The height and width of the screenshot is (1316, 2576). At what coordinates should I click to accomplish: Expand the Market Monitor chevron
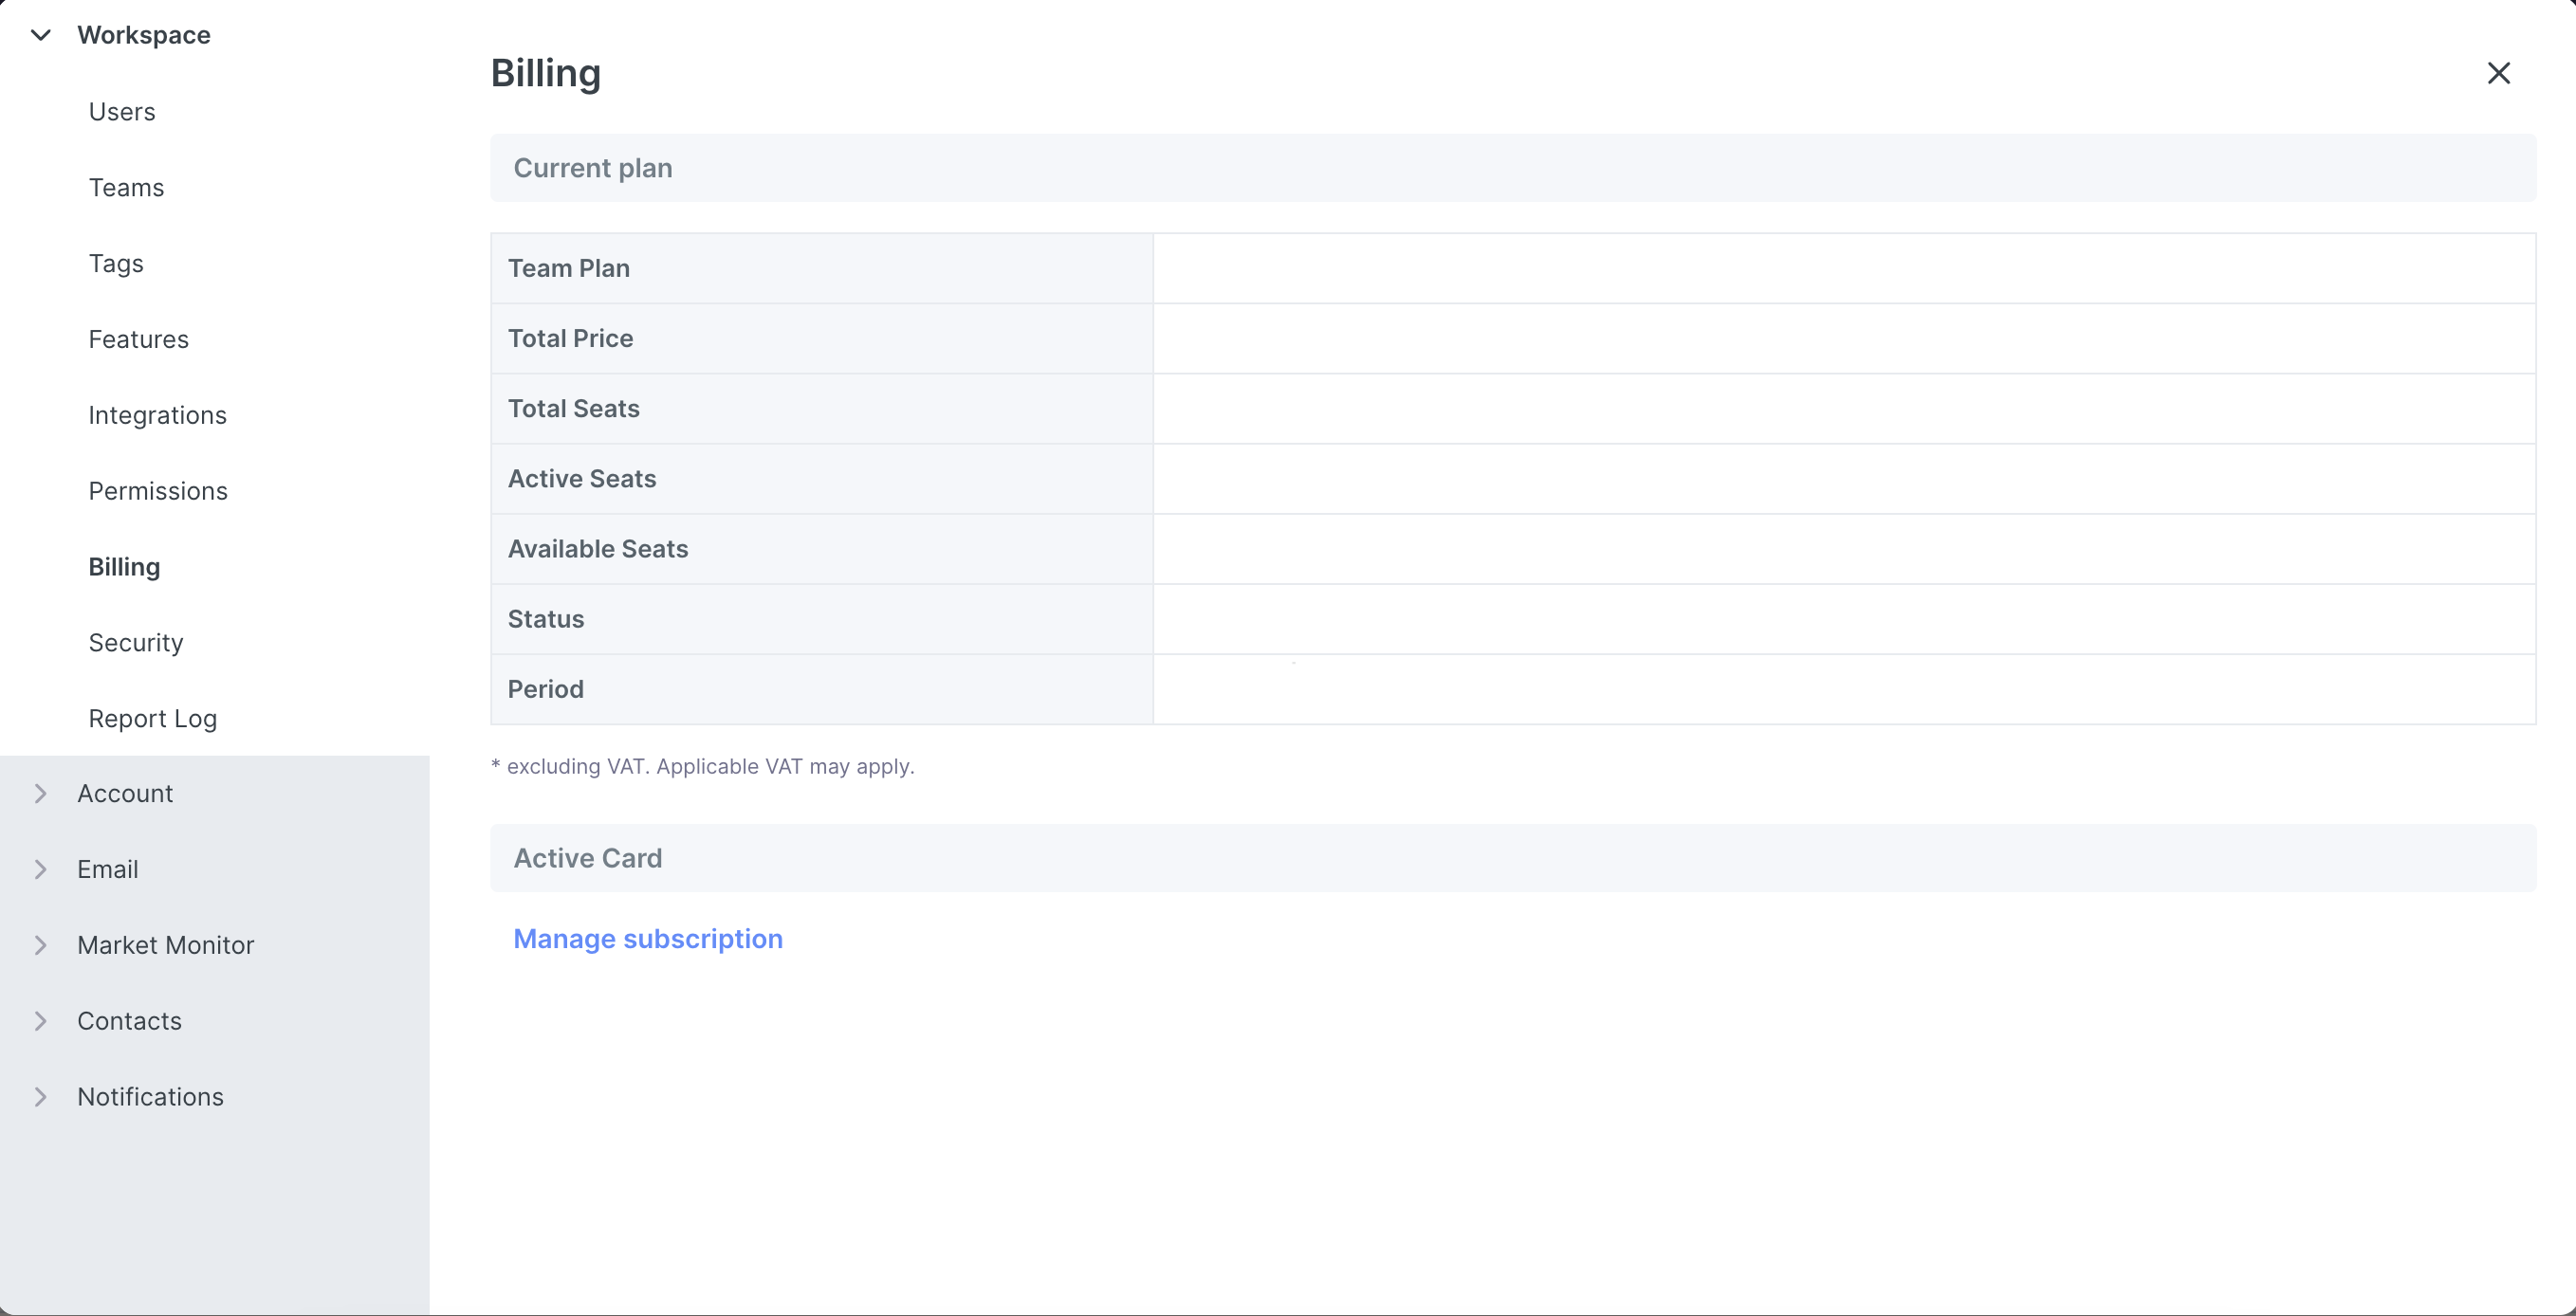coord(41,945)
